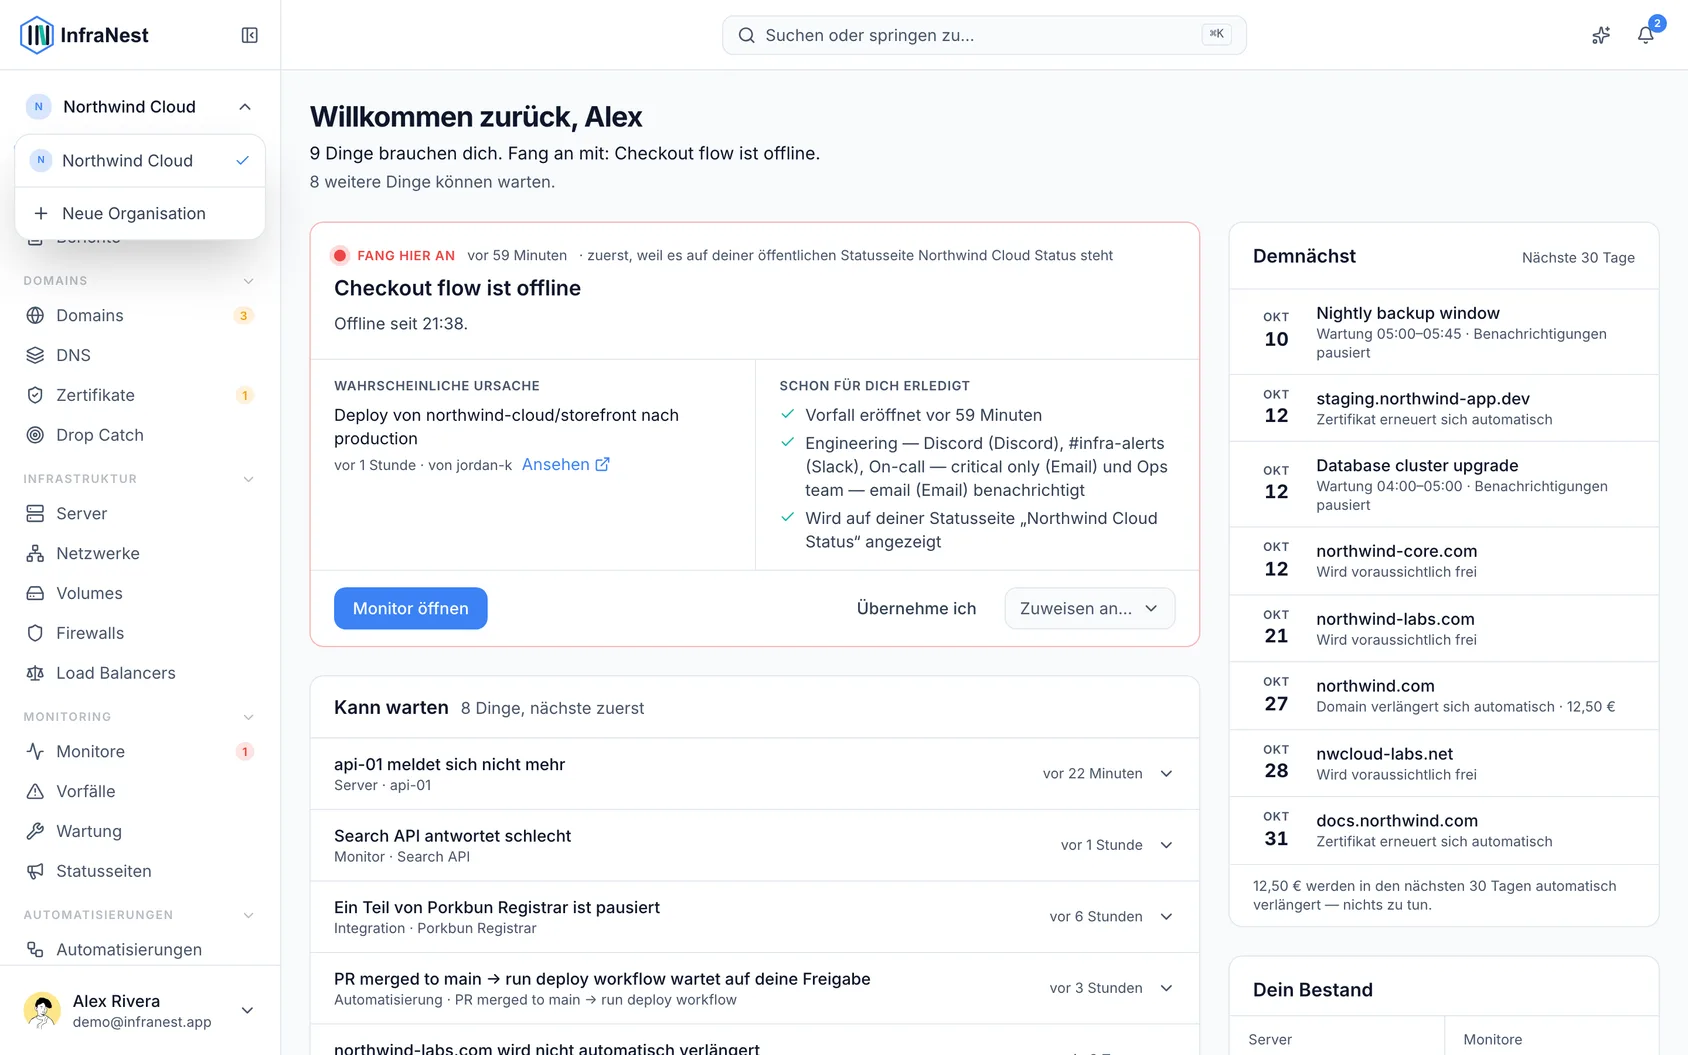The width and height of the screenshot is (1688, 1055).
Task: Open Domains via globe icon
Action: coord(35,315)
